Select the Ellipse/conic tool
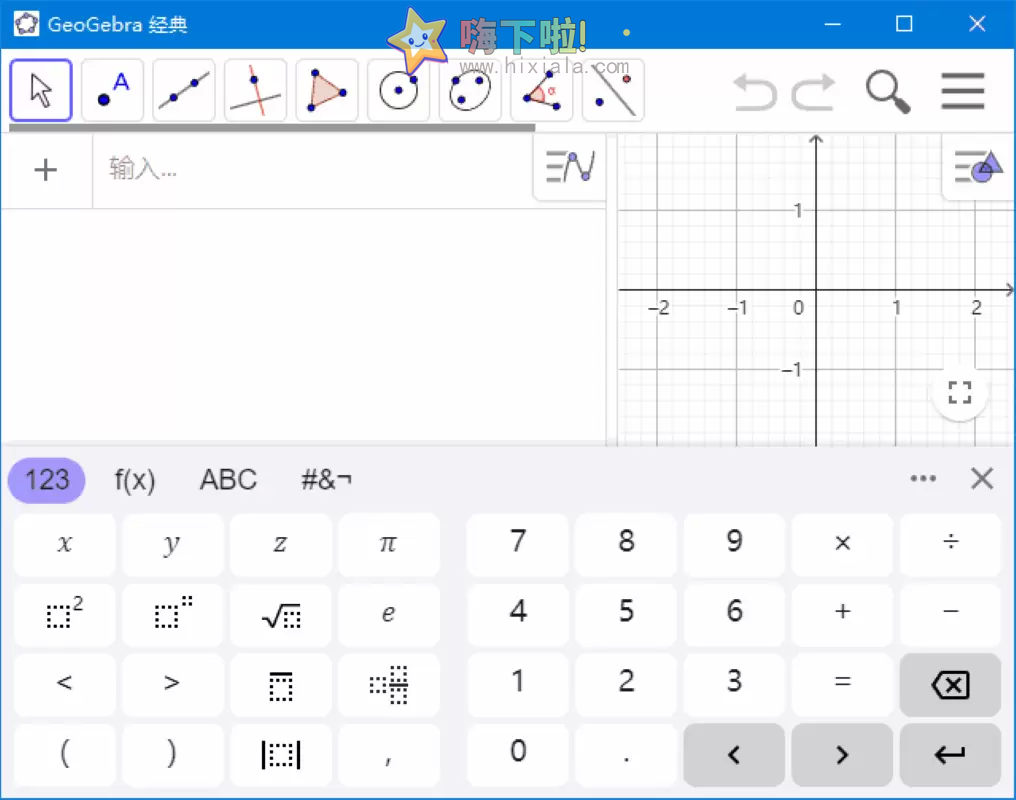Screen dimensions: 1016x800 tap(469, 90)
